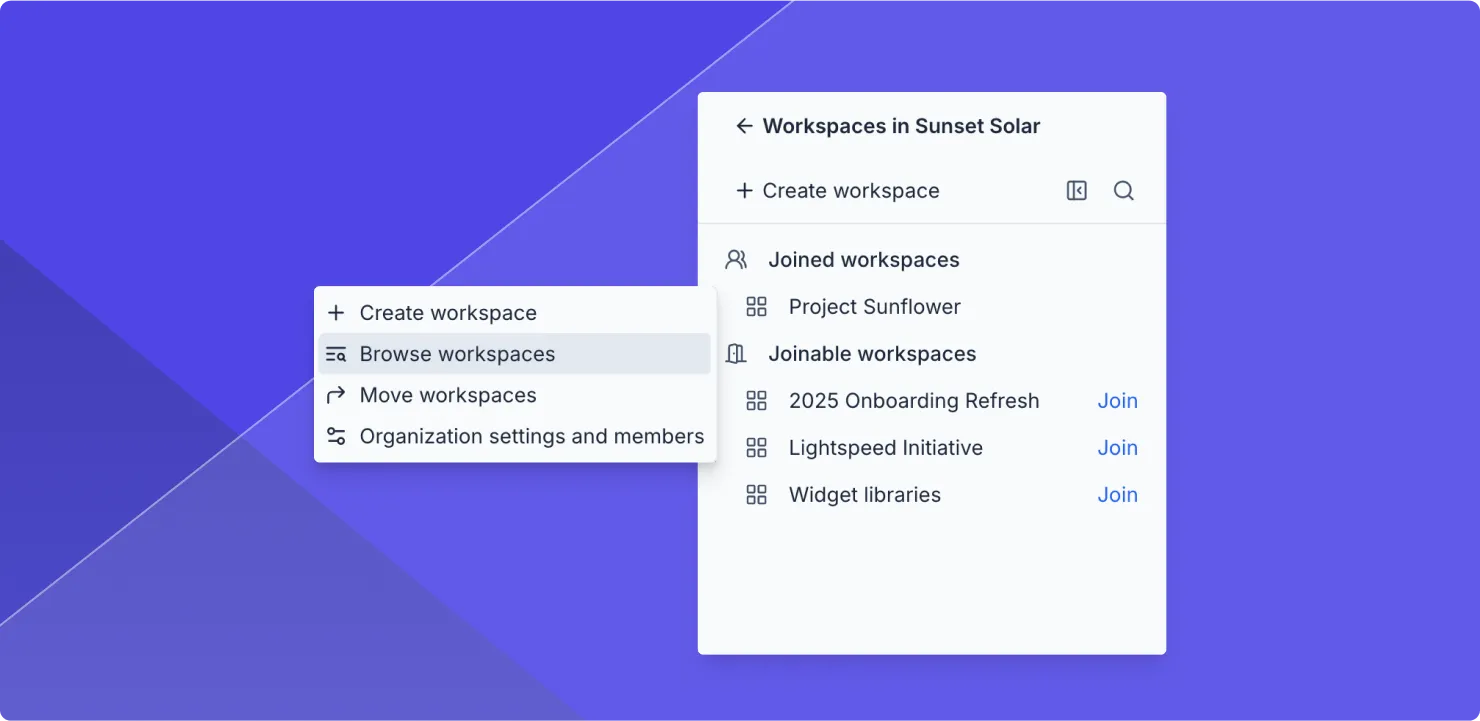
Task: Click the Lightspeed Initiative grid icon
Action: 756,448
